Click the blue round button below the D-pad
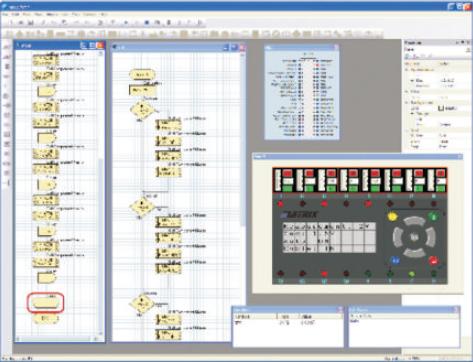The height and width of the screenshot is (362, 473). point(395,260)
